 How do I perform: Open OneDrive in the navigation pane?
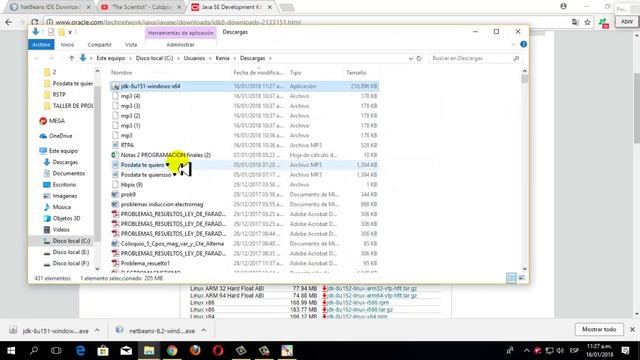(56, 136)
